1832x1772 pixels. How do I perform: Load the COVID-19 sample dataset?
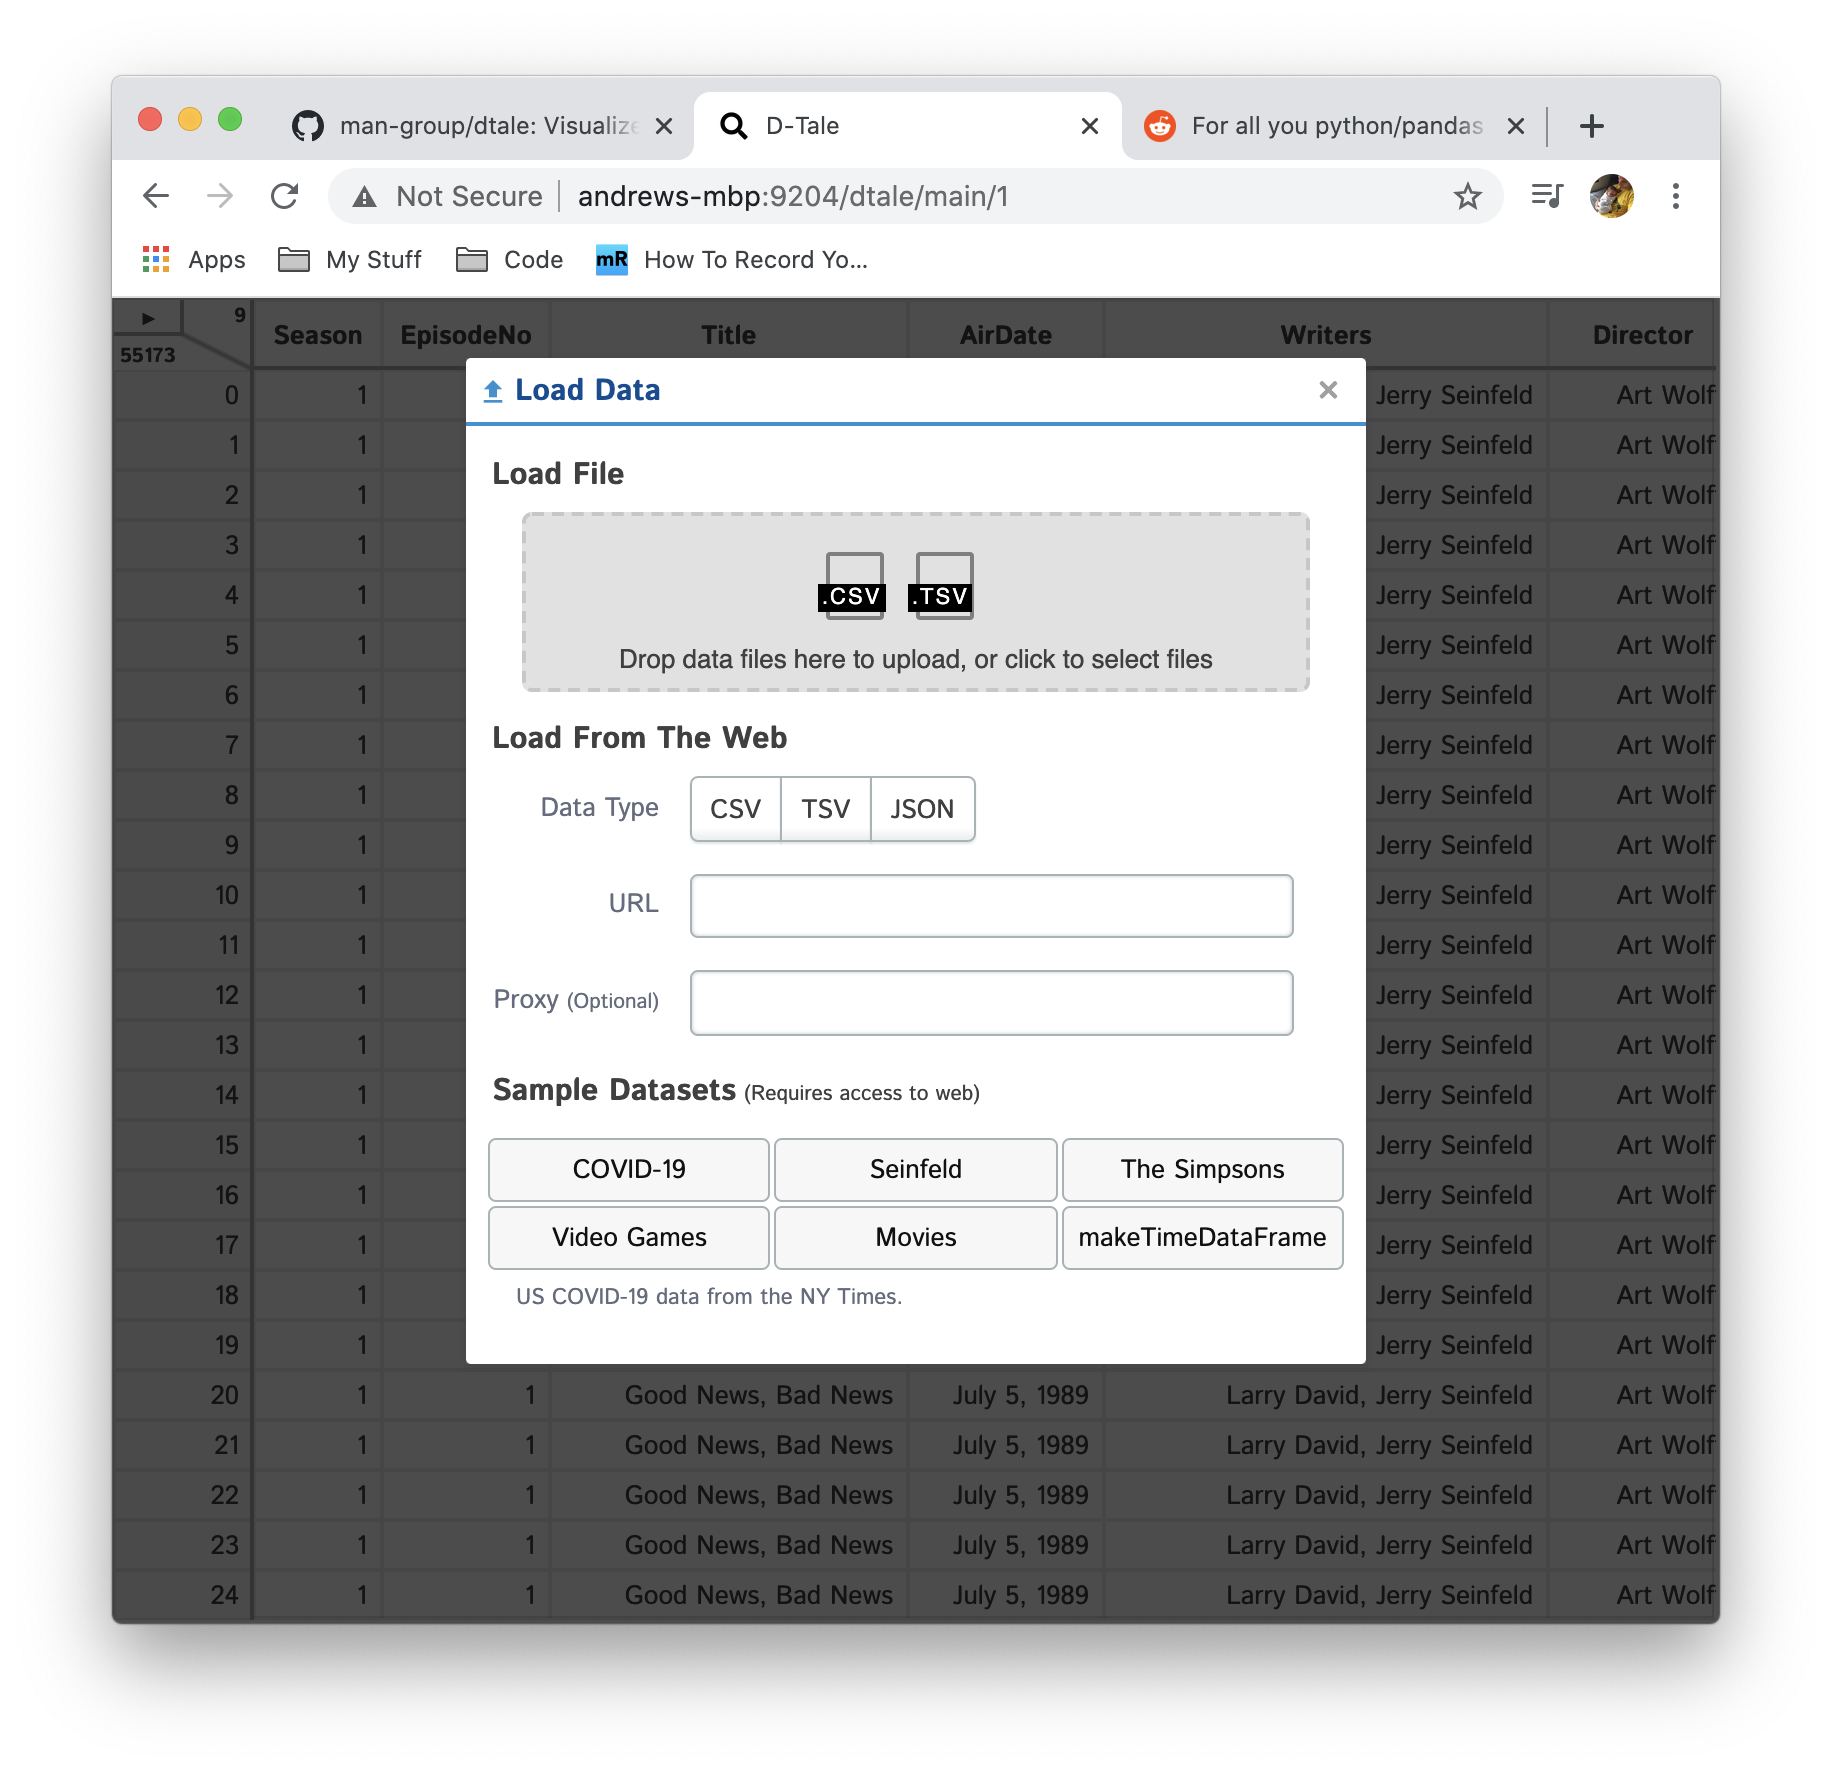point(629,1170)
